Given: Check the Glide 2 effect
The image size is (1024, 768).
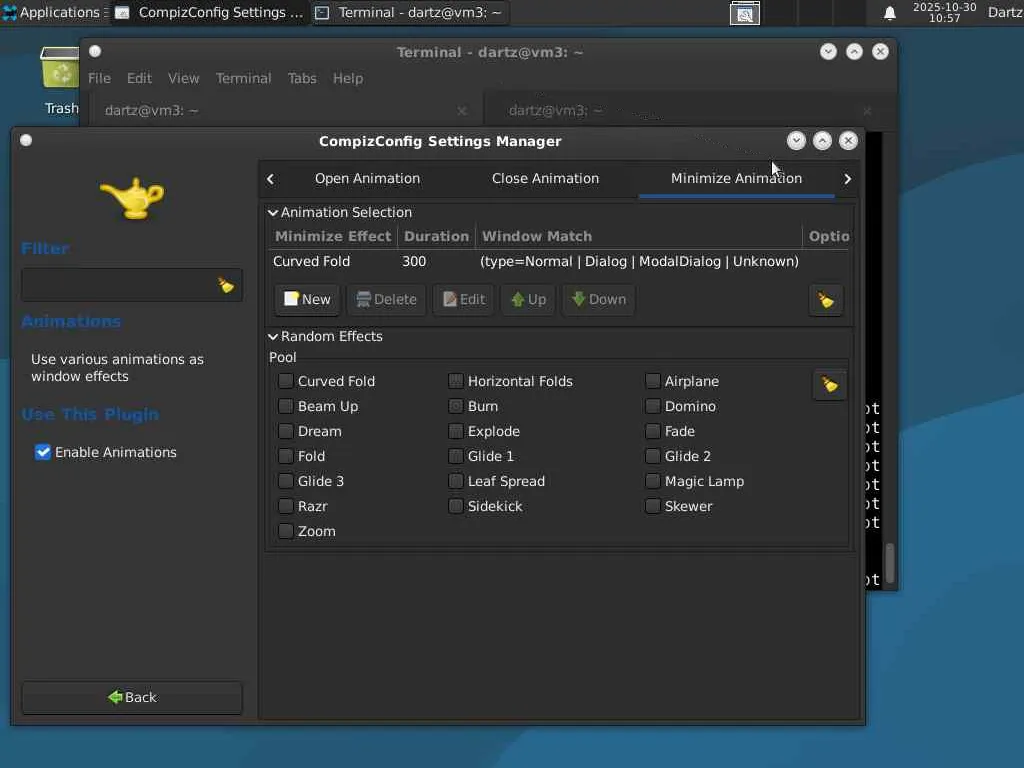Looking at the screenshot, I should click(652, 456).
